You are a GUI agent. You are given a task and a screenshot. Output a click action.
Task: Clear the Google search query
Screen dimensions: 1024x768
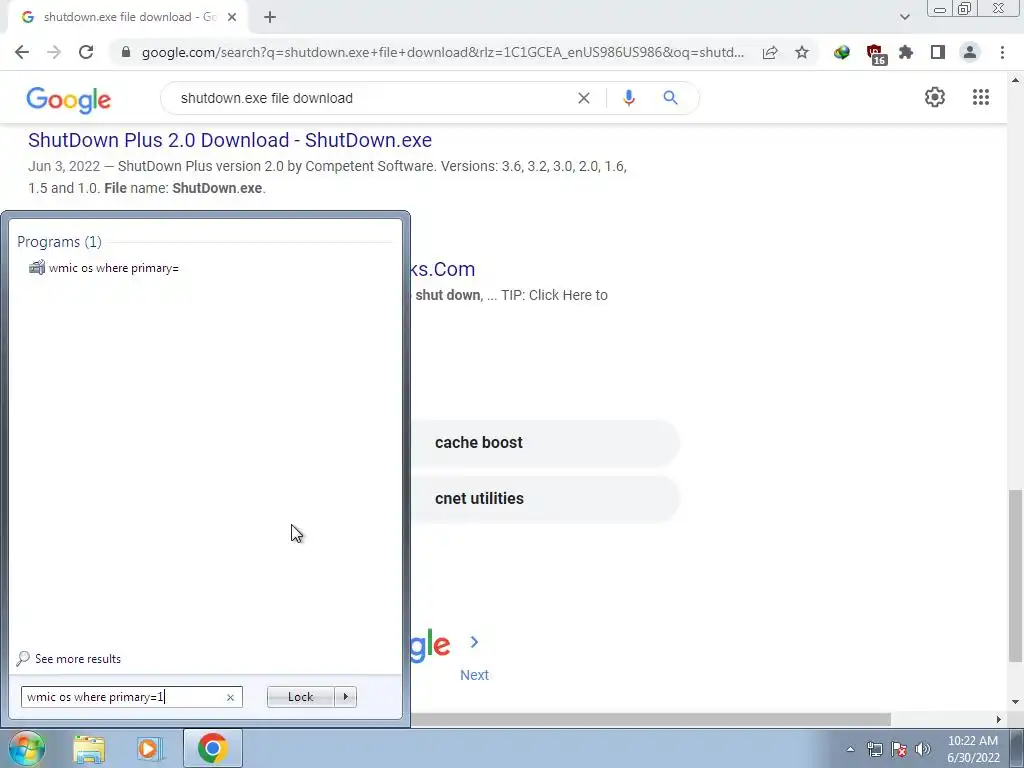pos(584,98)
